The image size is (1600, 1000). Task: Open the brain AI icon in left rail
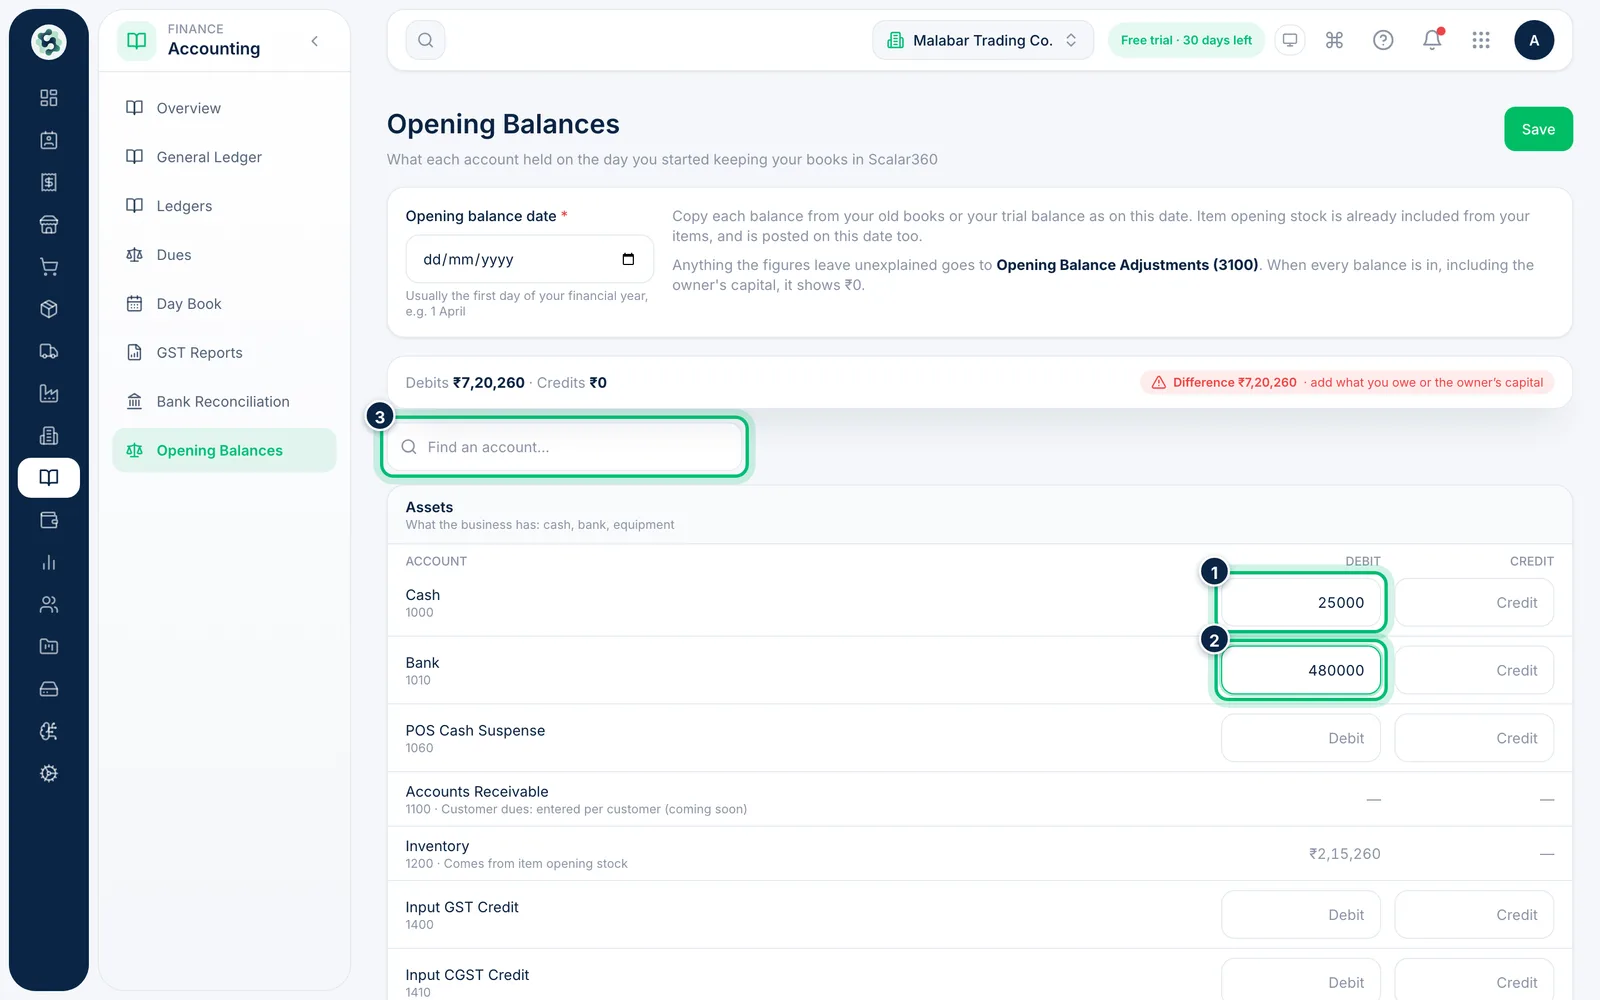(48, 731)
